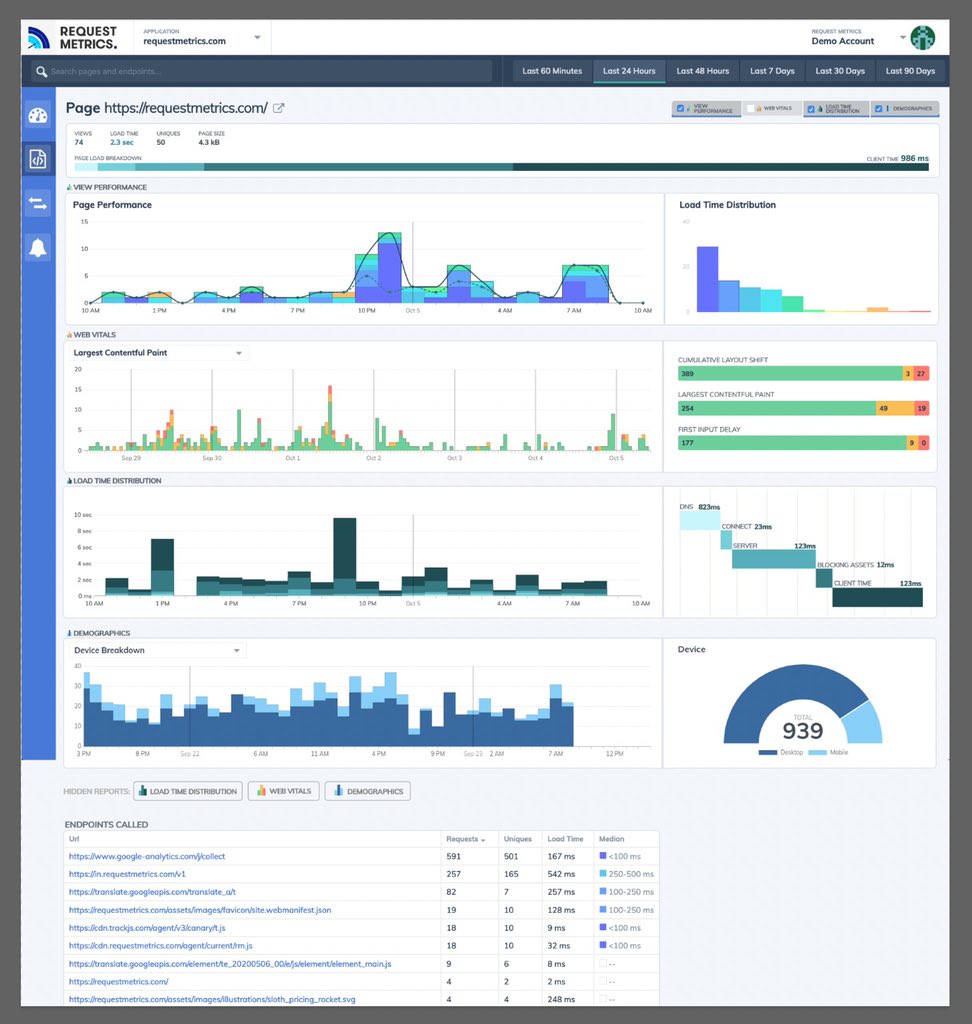
Task: Select the Last 7 Days tab
Action: pos(772,71)
